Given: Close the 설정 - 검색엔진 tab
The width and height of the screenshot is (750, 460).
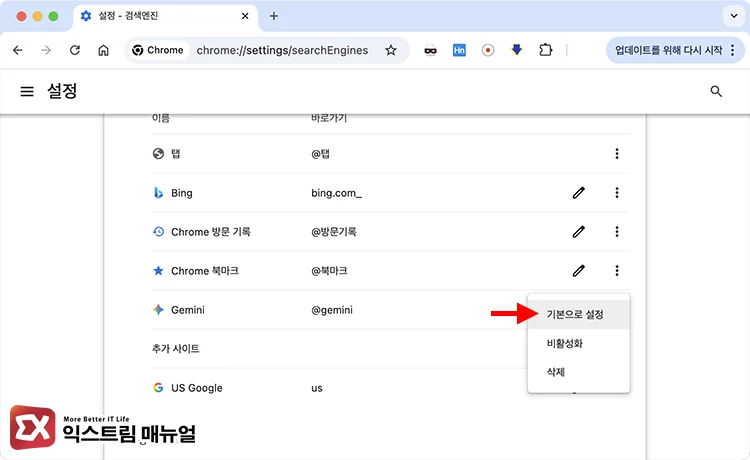Looking at the screenshot, I should [245, 16].
